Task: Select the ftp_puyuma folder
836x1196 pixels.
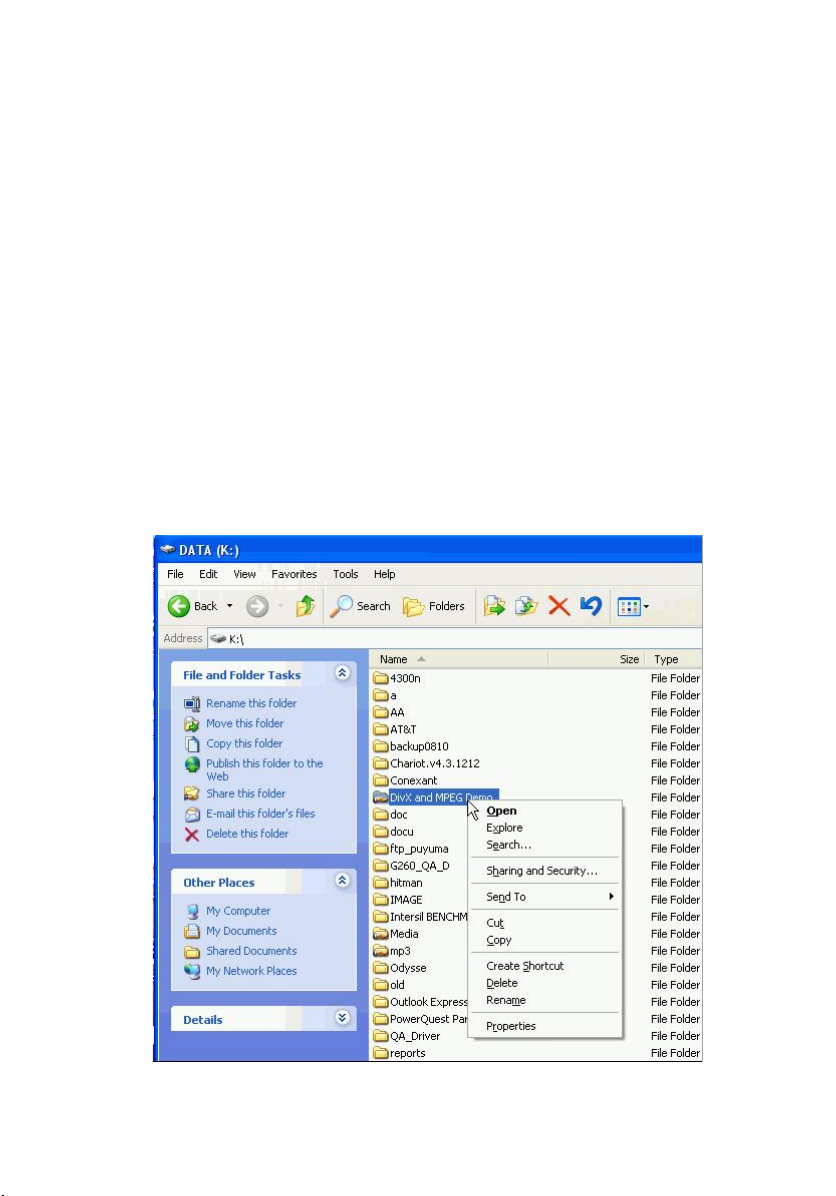Action: click(x=411, y=848)
